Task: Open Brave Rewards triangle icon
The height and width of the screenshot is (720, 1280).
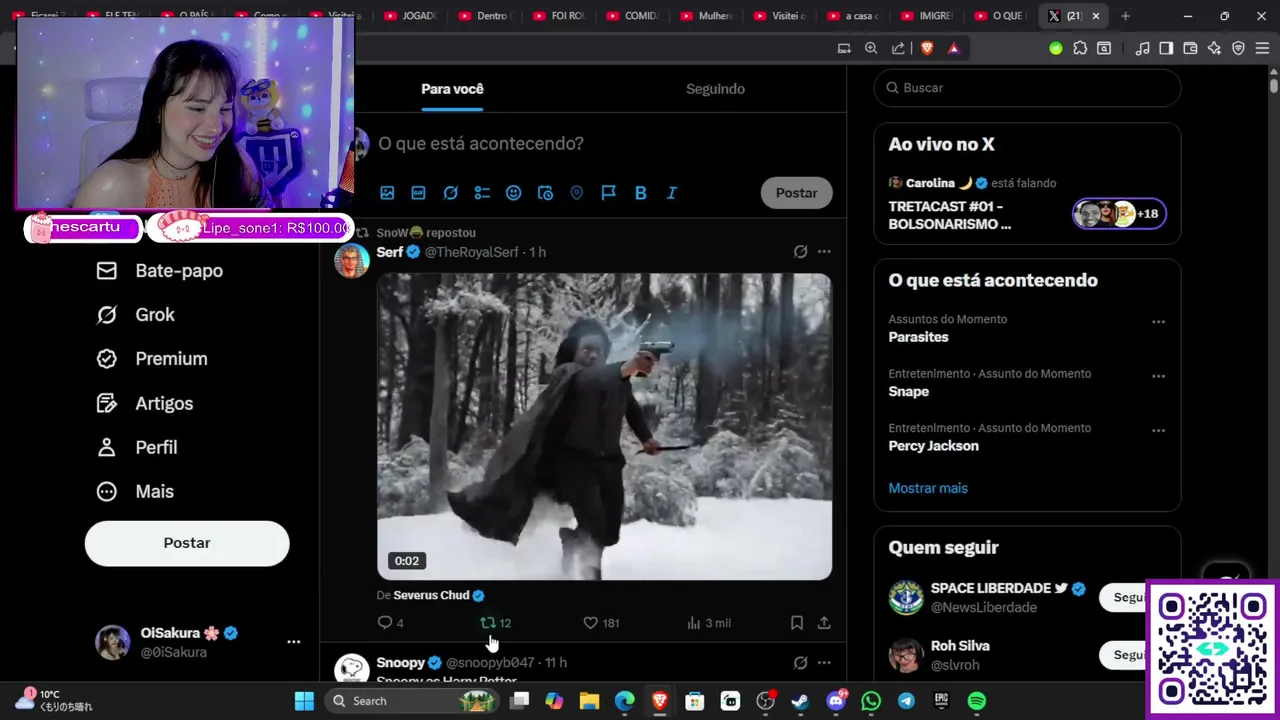Action: pyautogui.click(x=953, y=48)
